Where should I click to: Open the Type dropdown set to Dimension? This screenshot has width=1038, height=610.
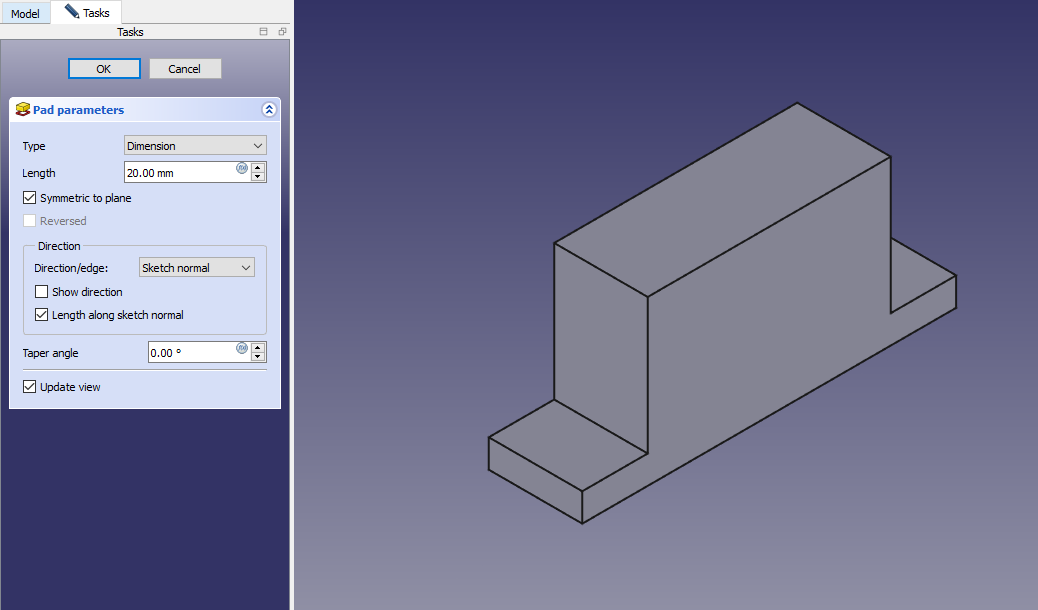point(195,146)
